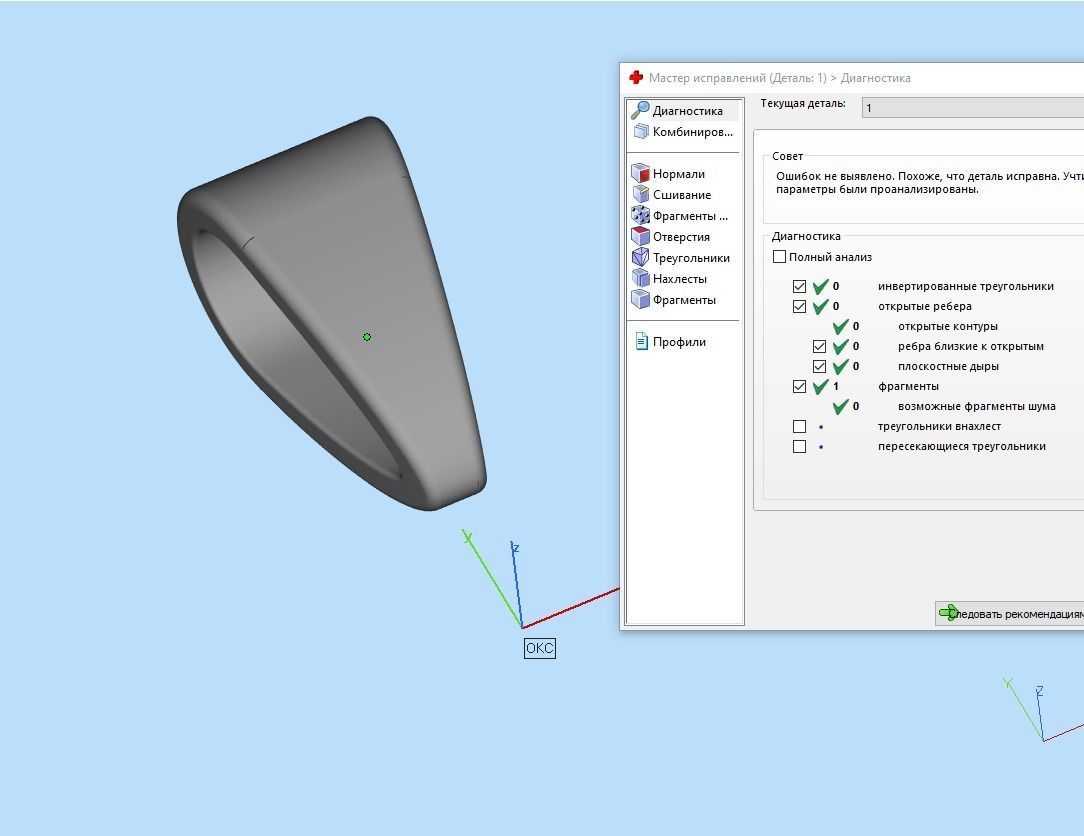This screenshot has width=1084, height=836.
Task: Click the Фрагменты cube icon below Нахлесты
Action: 640,299
